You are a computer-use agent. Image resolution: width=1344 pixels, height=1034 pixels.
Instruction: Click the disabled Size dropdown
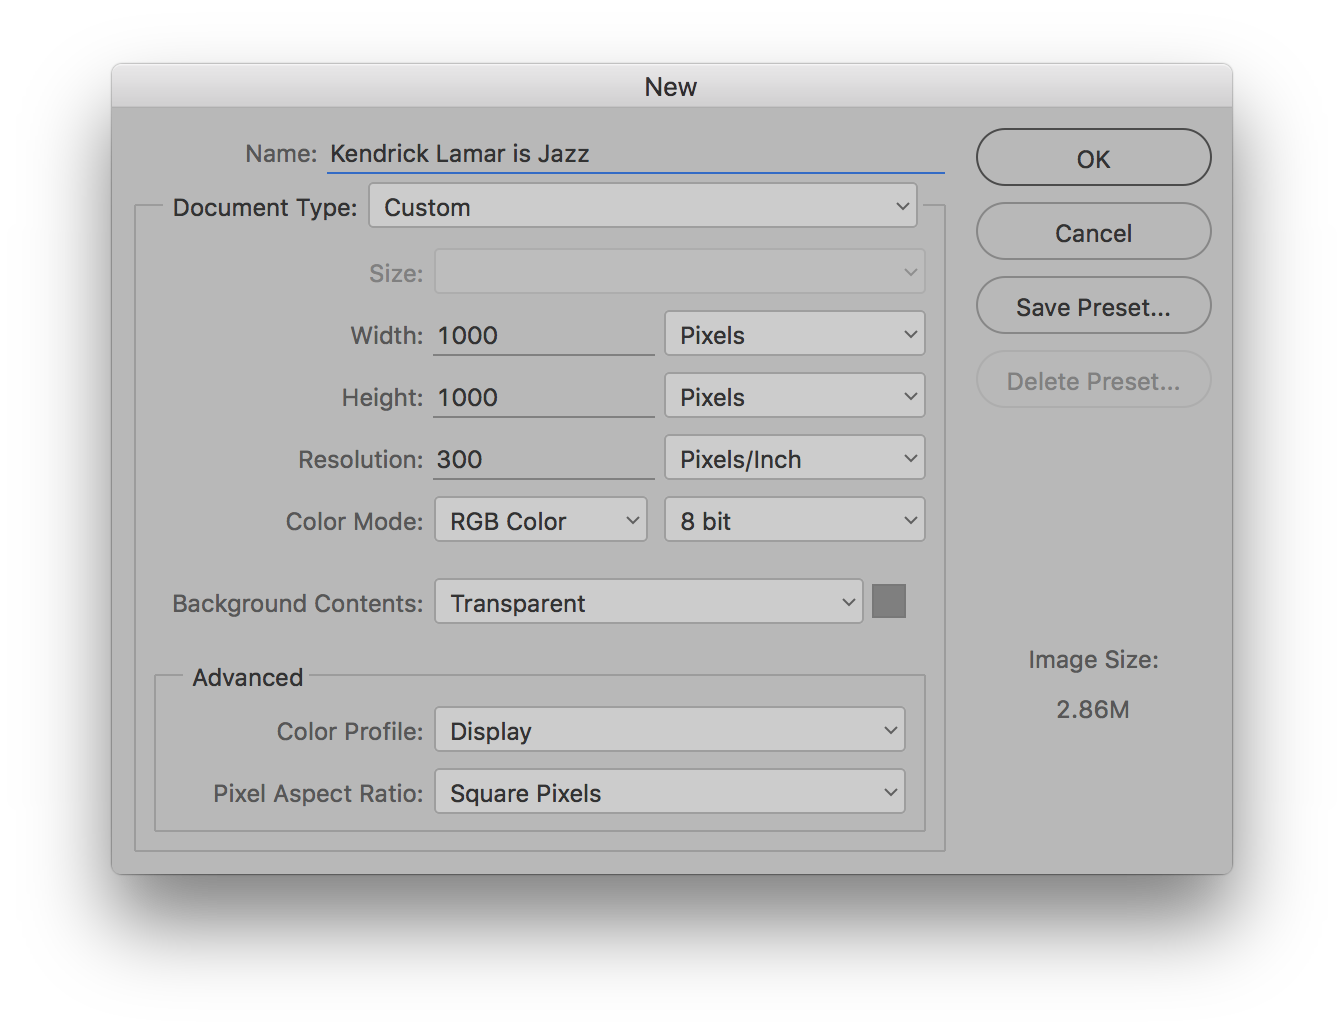pos(679,272)
